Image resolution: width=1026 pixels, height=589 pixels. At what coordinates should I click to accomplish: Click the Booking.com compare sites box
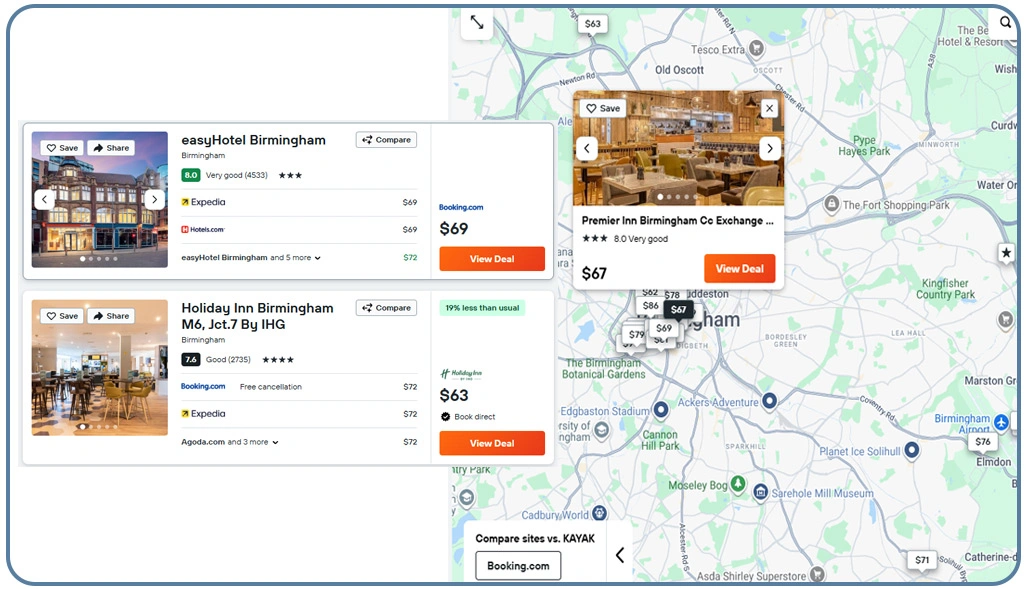[x=518, y=566]
